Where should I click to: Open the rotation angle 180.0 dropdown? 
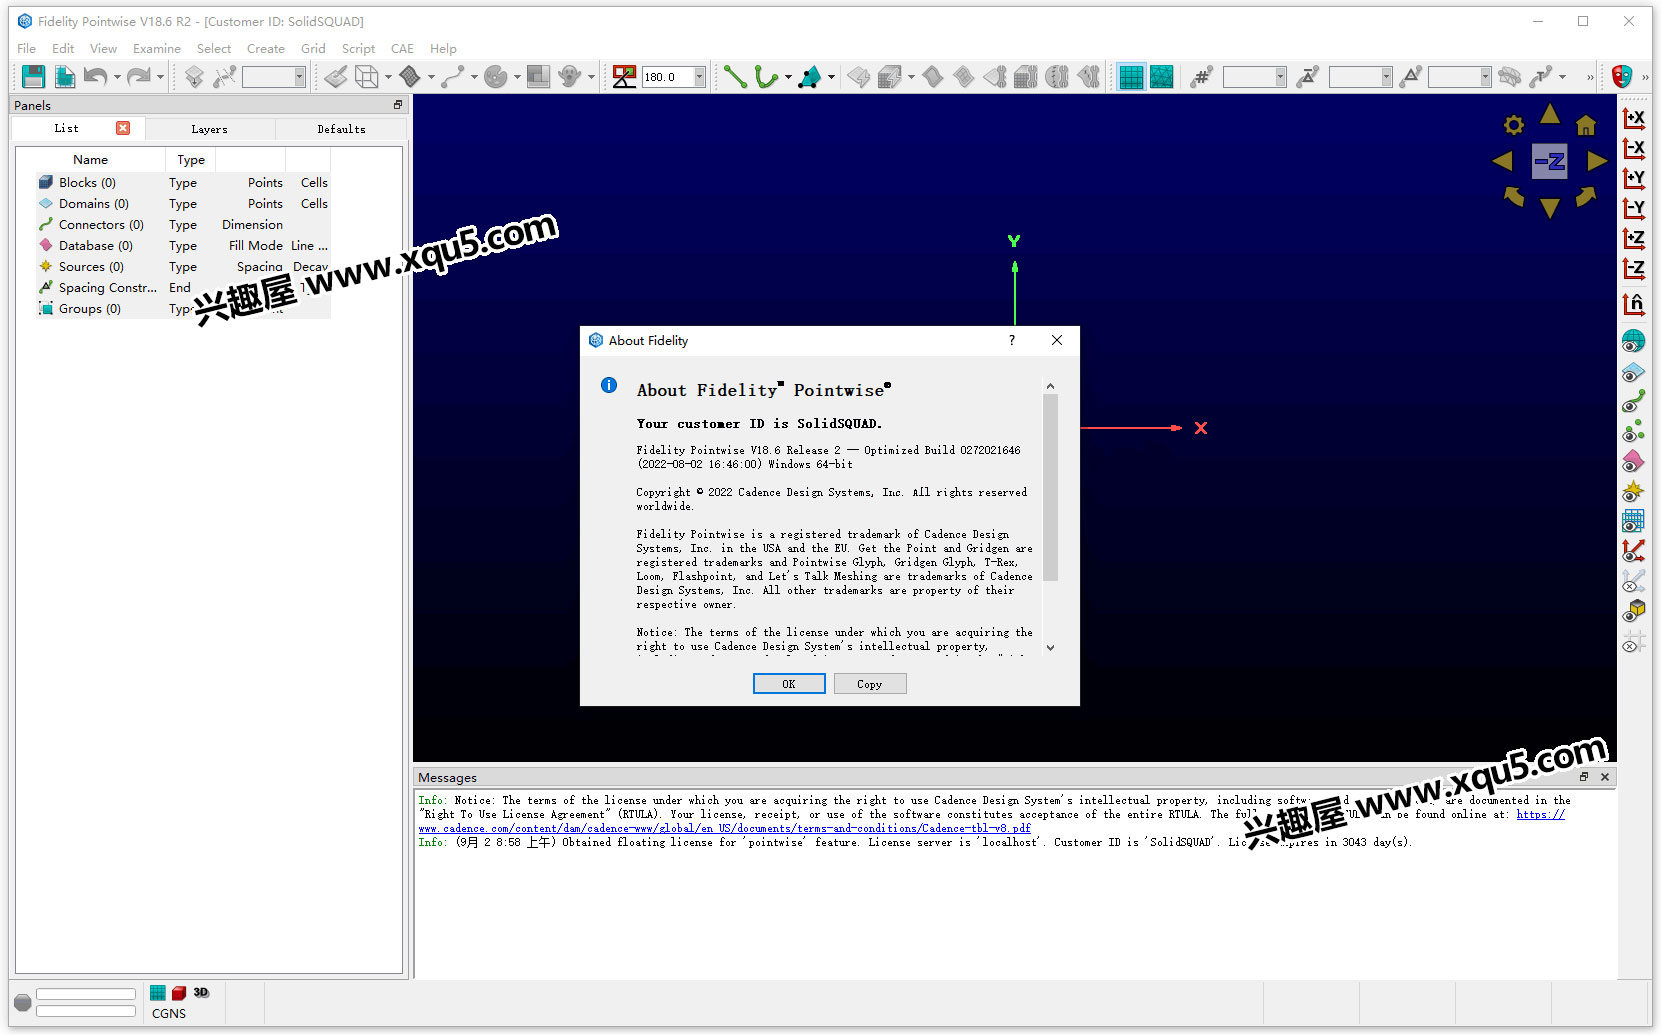(699, 77)
